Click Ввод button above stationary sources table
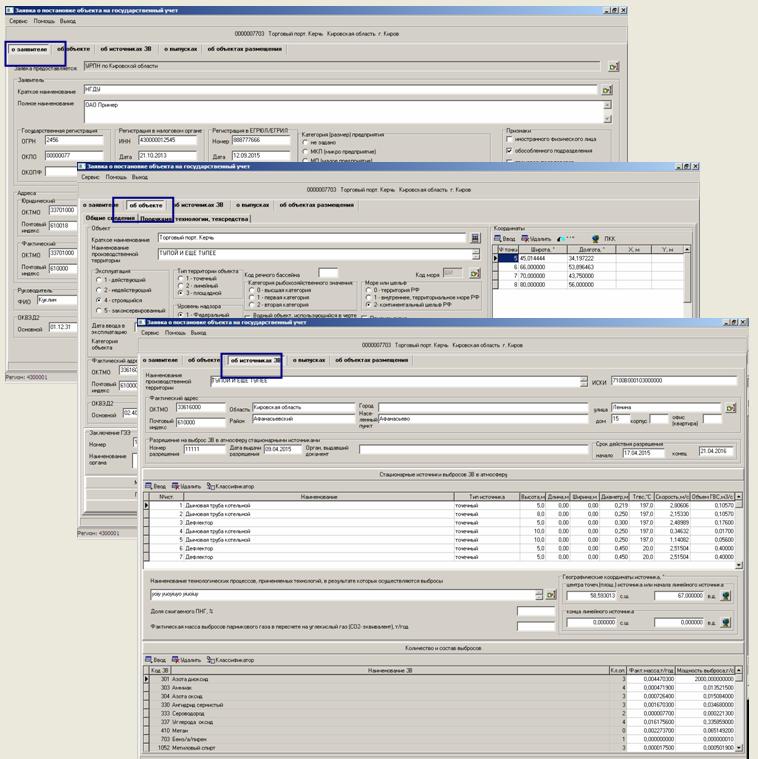The height and width of the screenshot is (759, 758). click(x=155, y=486)
